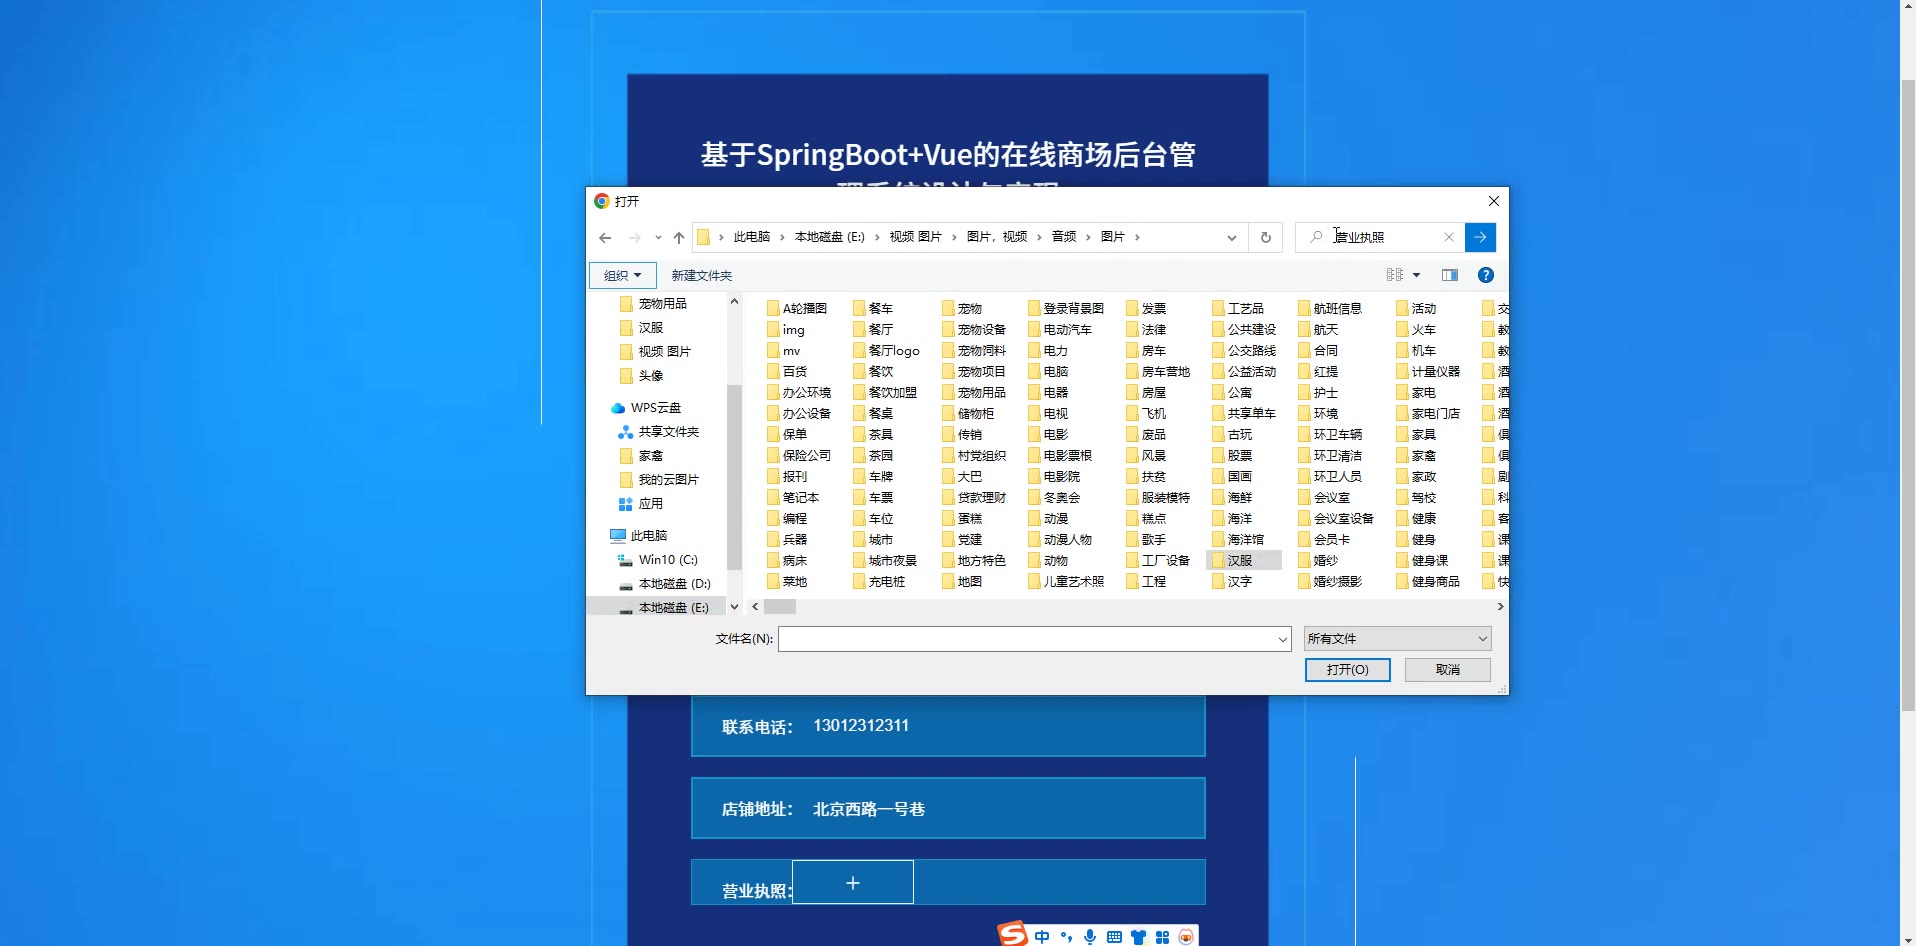
Task: Expand the view options dropdown arrow
Action: (1416, 275)
